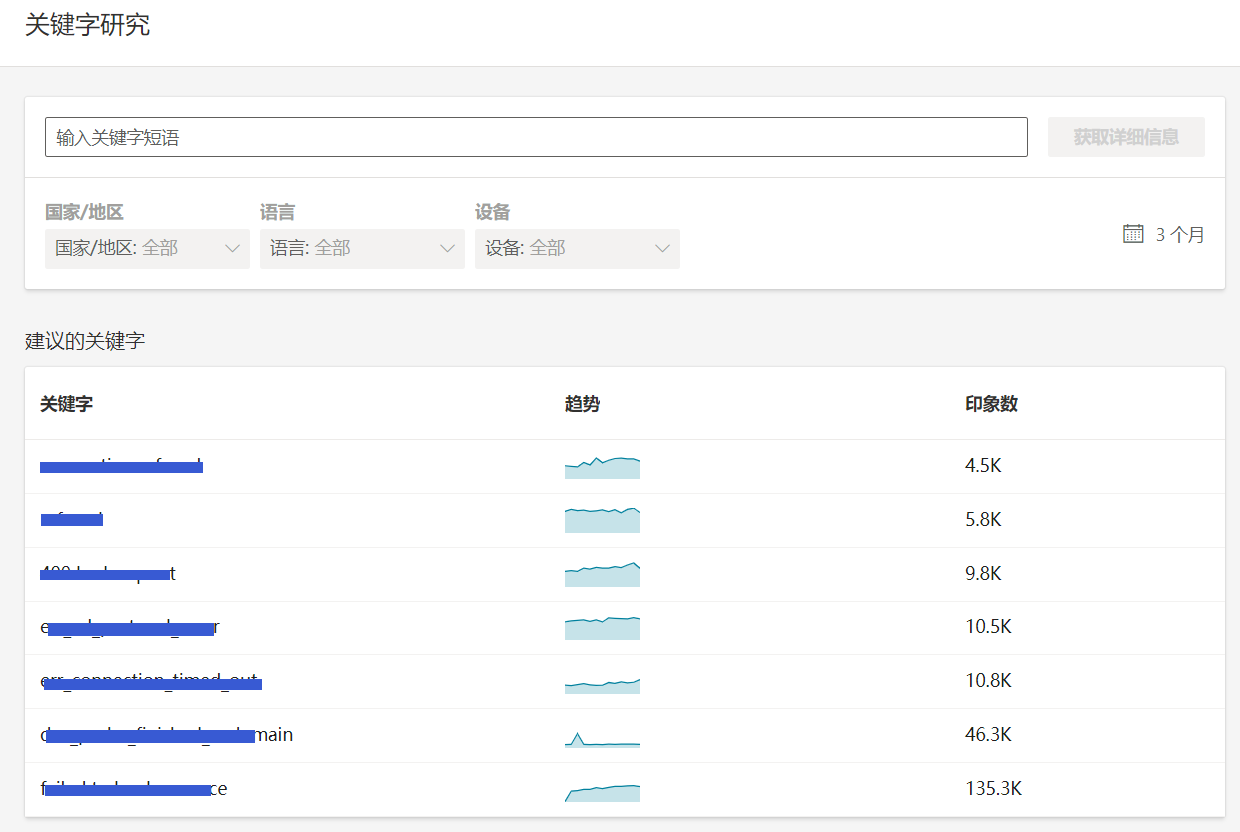Click the 输入关键字短语 input field
Viewport: 1240px width, 832px height.
[x=536, y=138]
